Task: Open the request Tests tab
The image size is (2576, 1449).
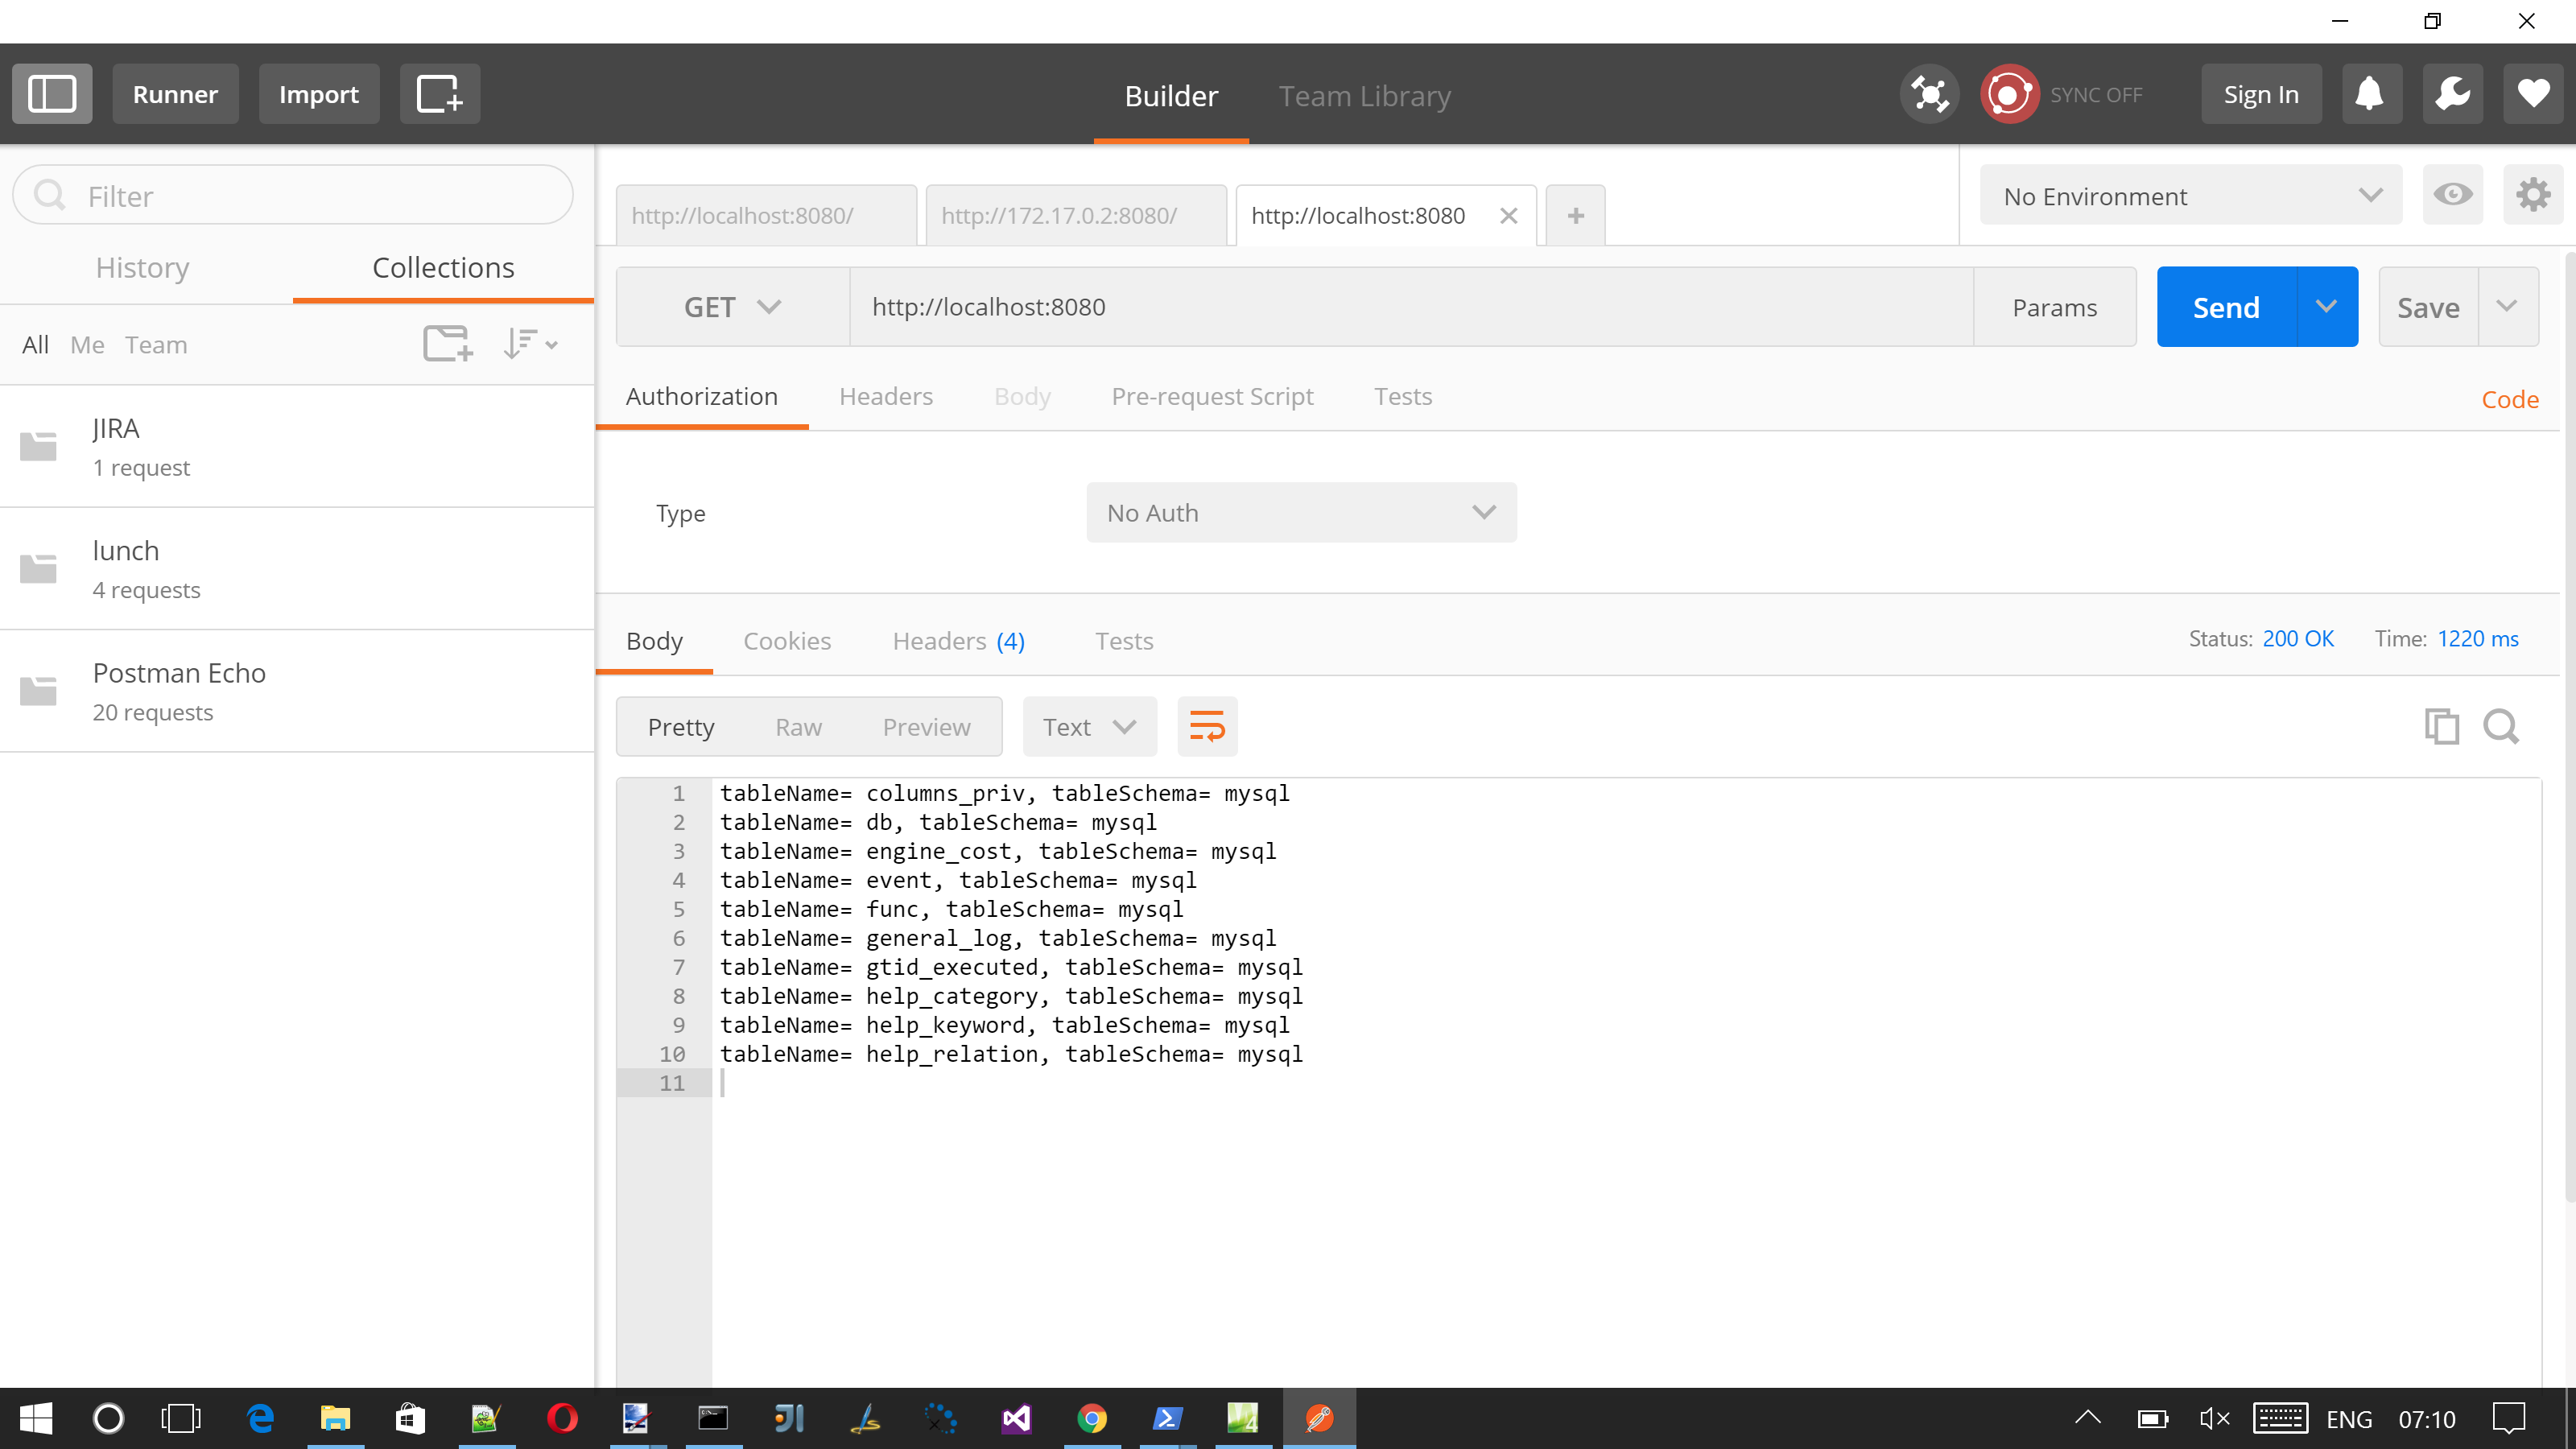Action: tap(1403, 397)
